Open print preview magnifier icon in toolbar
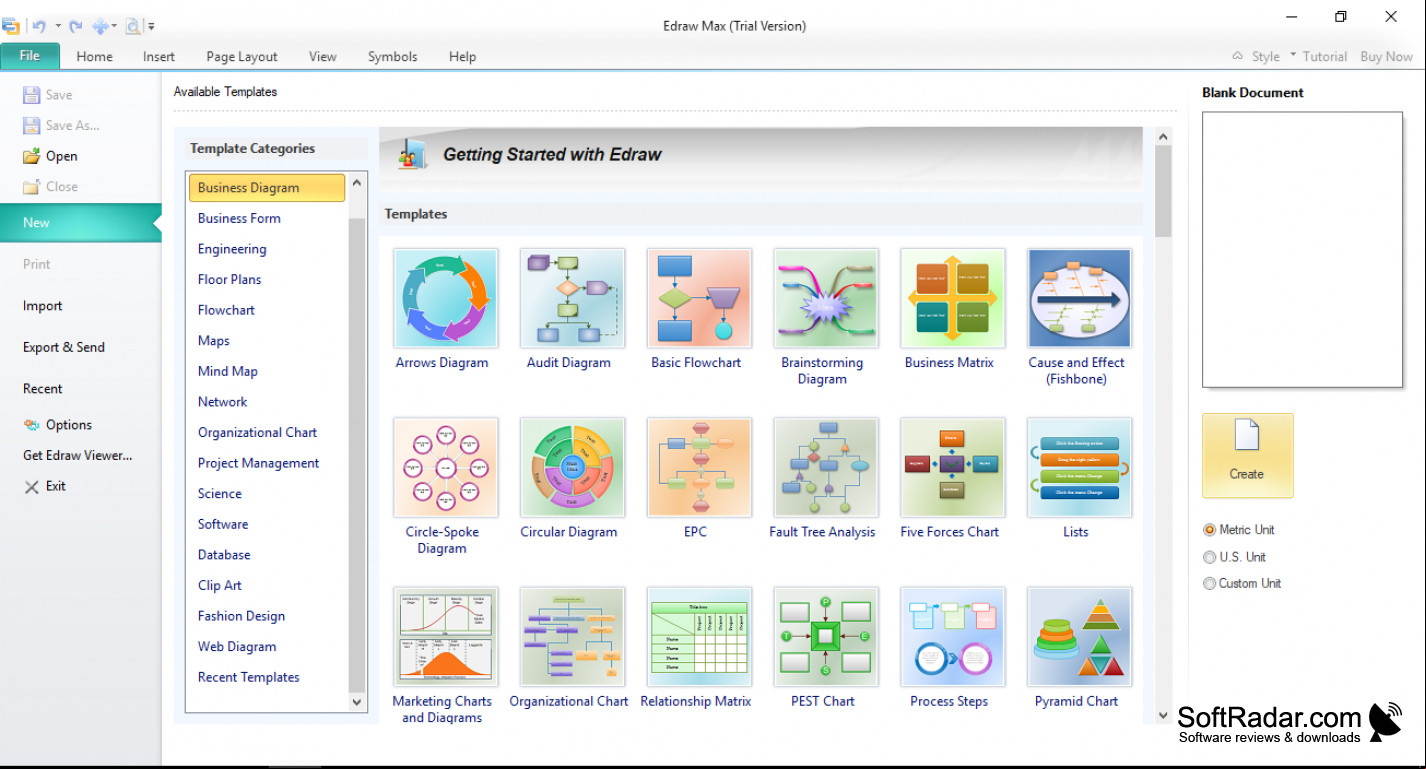 tap(133, 26)
